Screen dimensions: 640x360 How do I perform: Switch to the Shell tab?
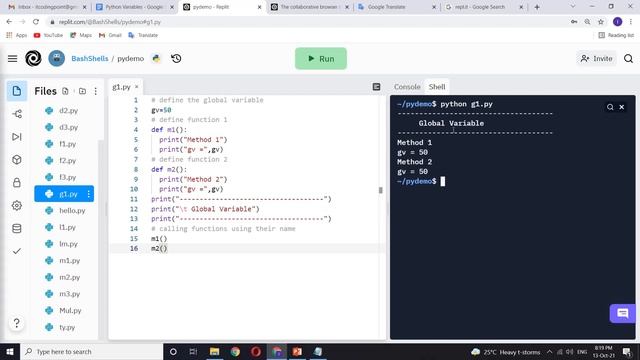(437, 87)
